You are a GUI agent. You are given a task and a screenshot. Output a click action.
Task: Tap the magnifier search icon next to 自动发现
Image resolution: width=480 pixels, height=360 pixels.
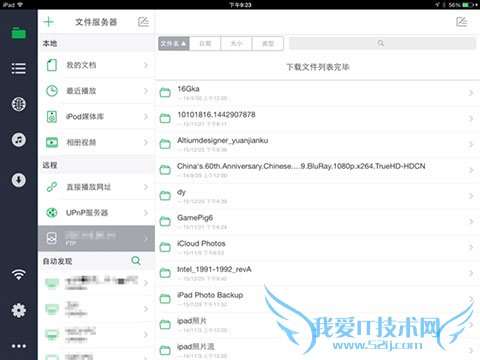(x=136, y=261)
